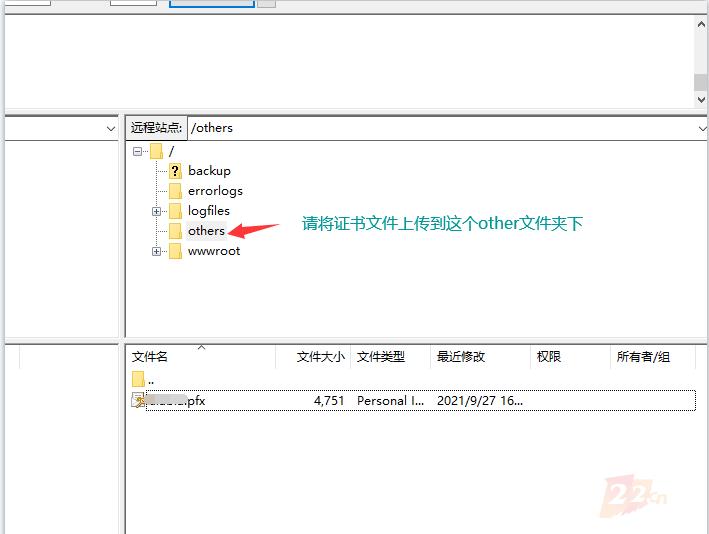Select the backup folder in tree
This screenshot has height=534, width=709.
209,171
